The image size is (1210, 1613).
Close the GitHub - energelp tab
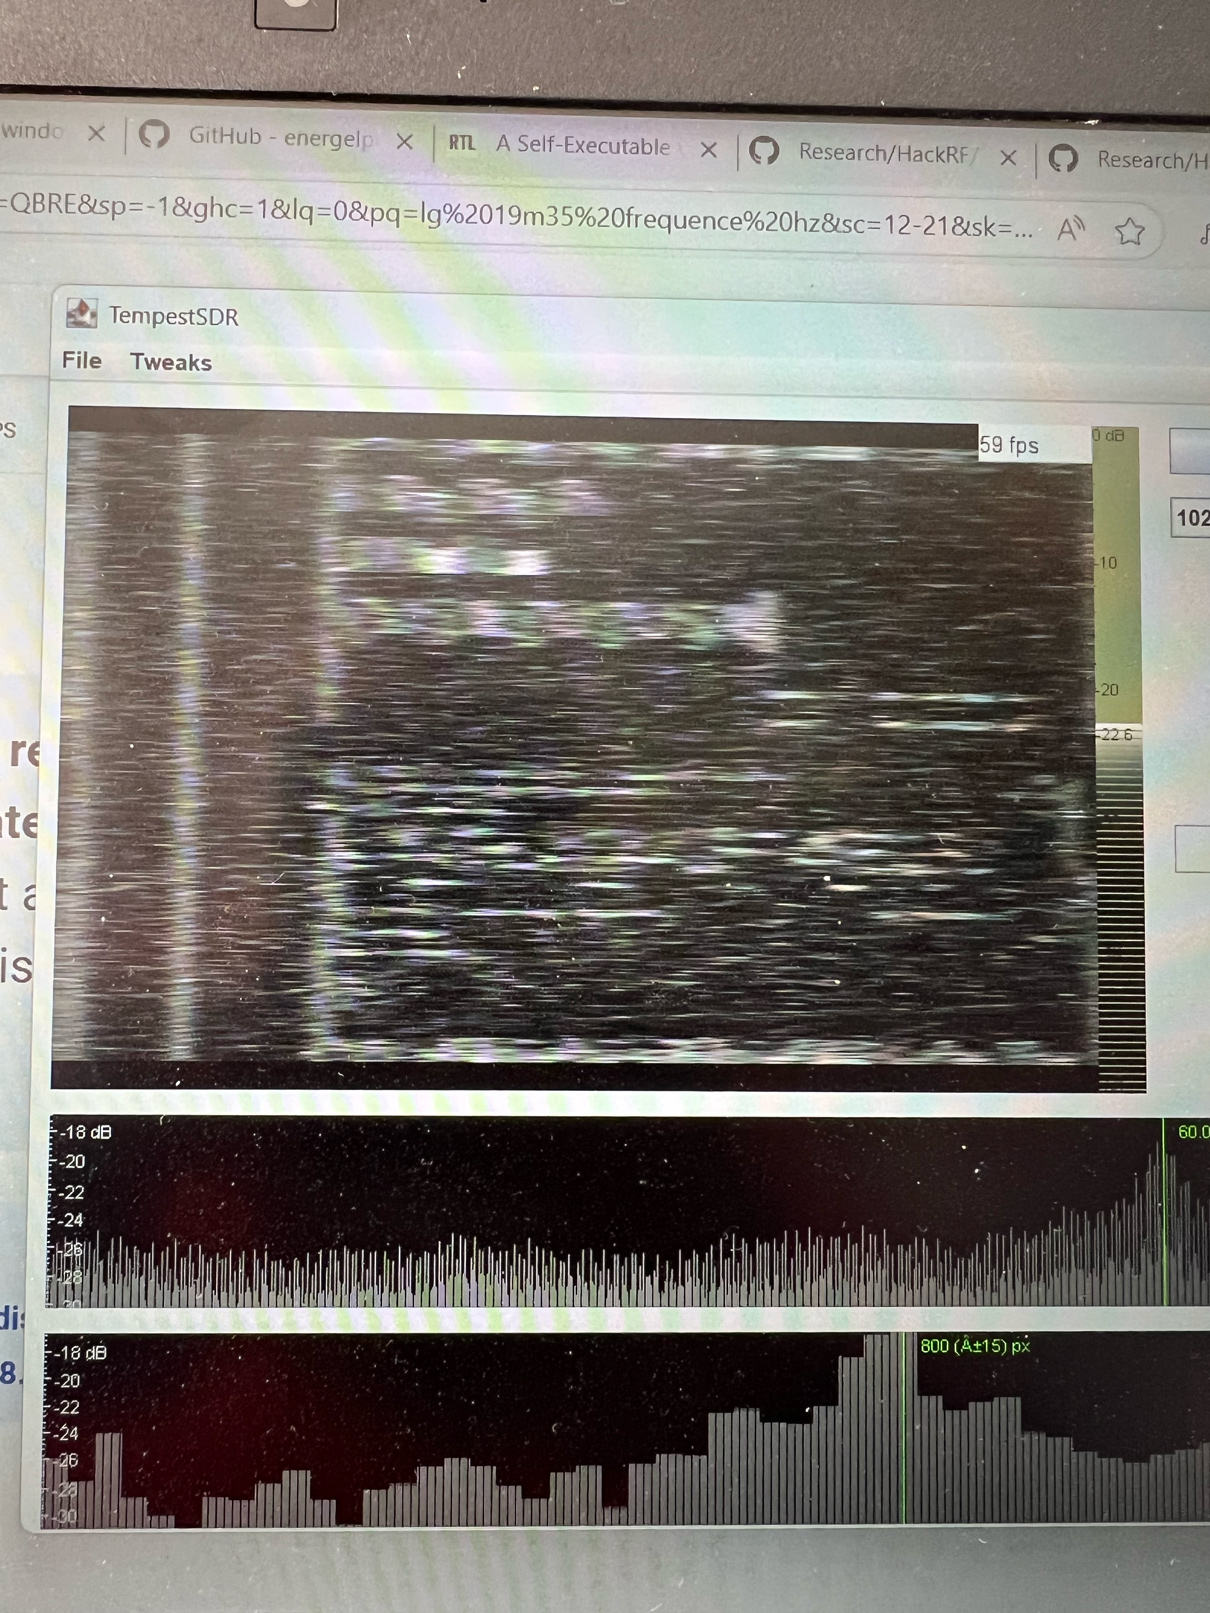(404, 142)
